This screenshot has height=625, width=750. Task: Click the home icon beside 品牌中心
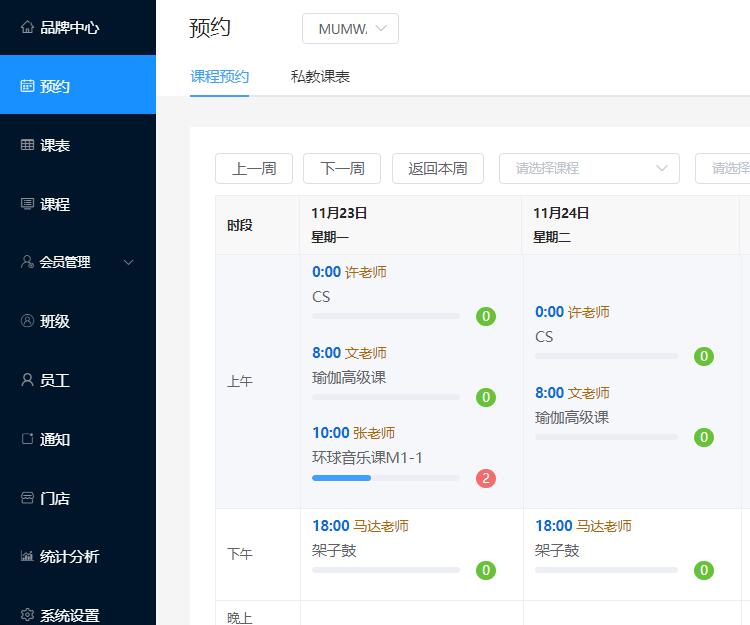(27, 28)
